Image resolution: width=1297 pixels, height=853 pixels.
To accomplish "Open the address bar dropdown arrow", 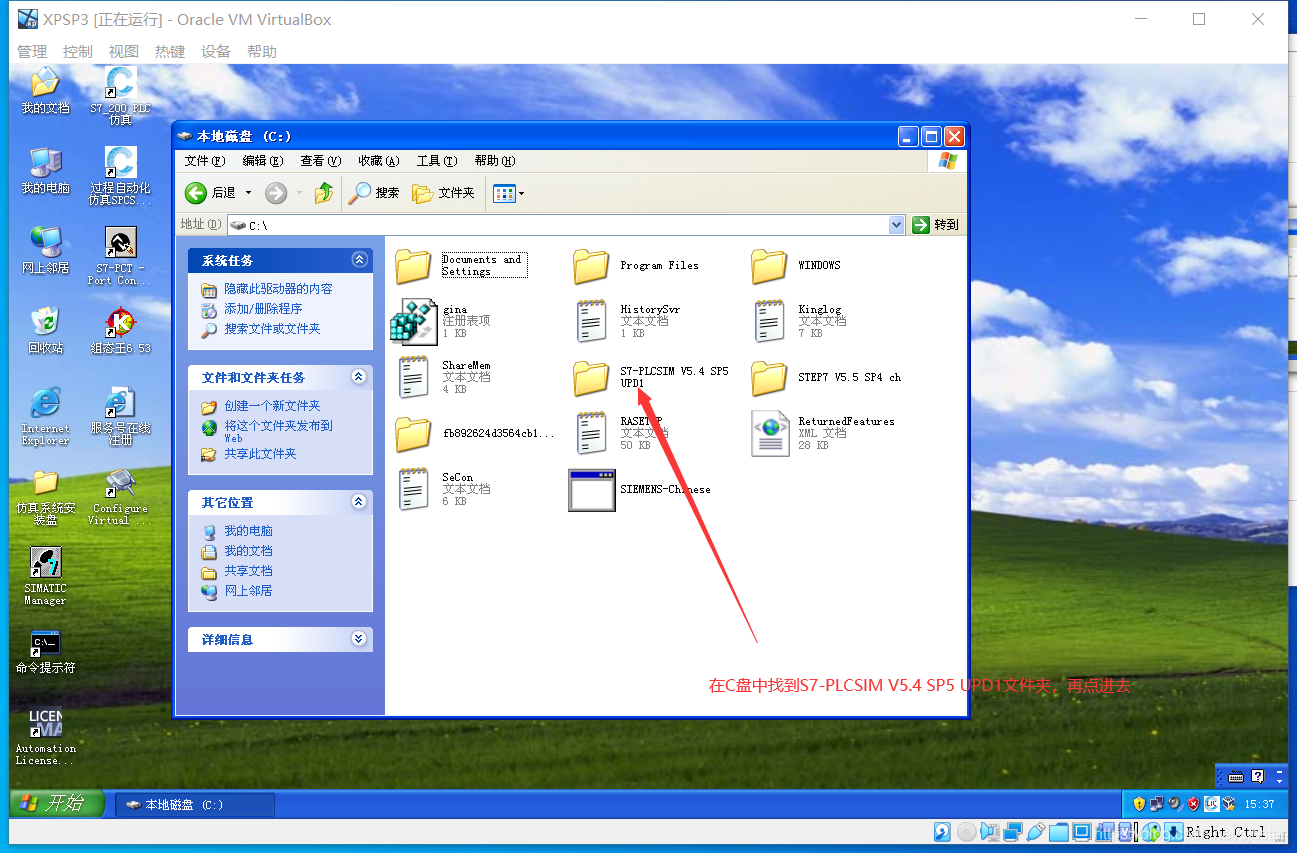I will 896,225.
